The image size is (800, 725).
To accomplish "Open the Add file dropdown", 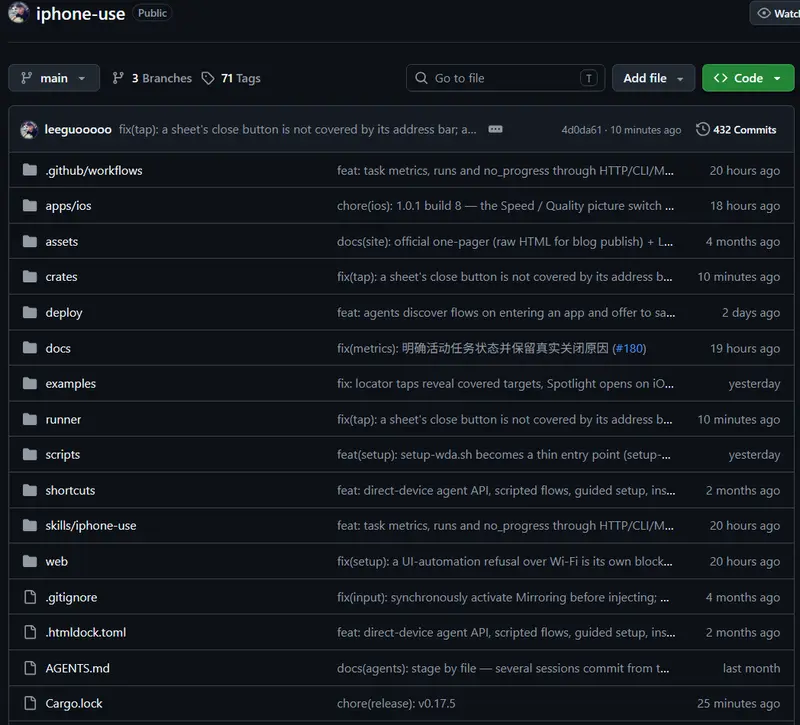I will (x=653, y=78).
